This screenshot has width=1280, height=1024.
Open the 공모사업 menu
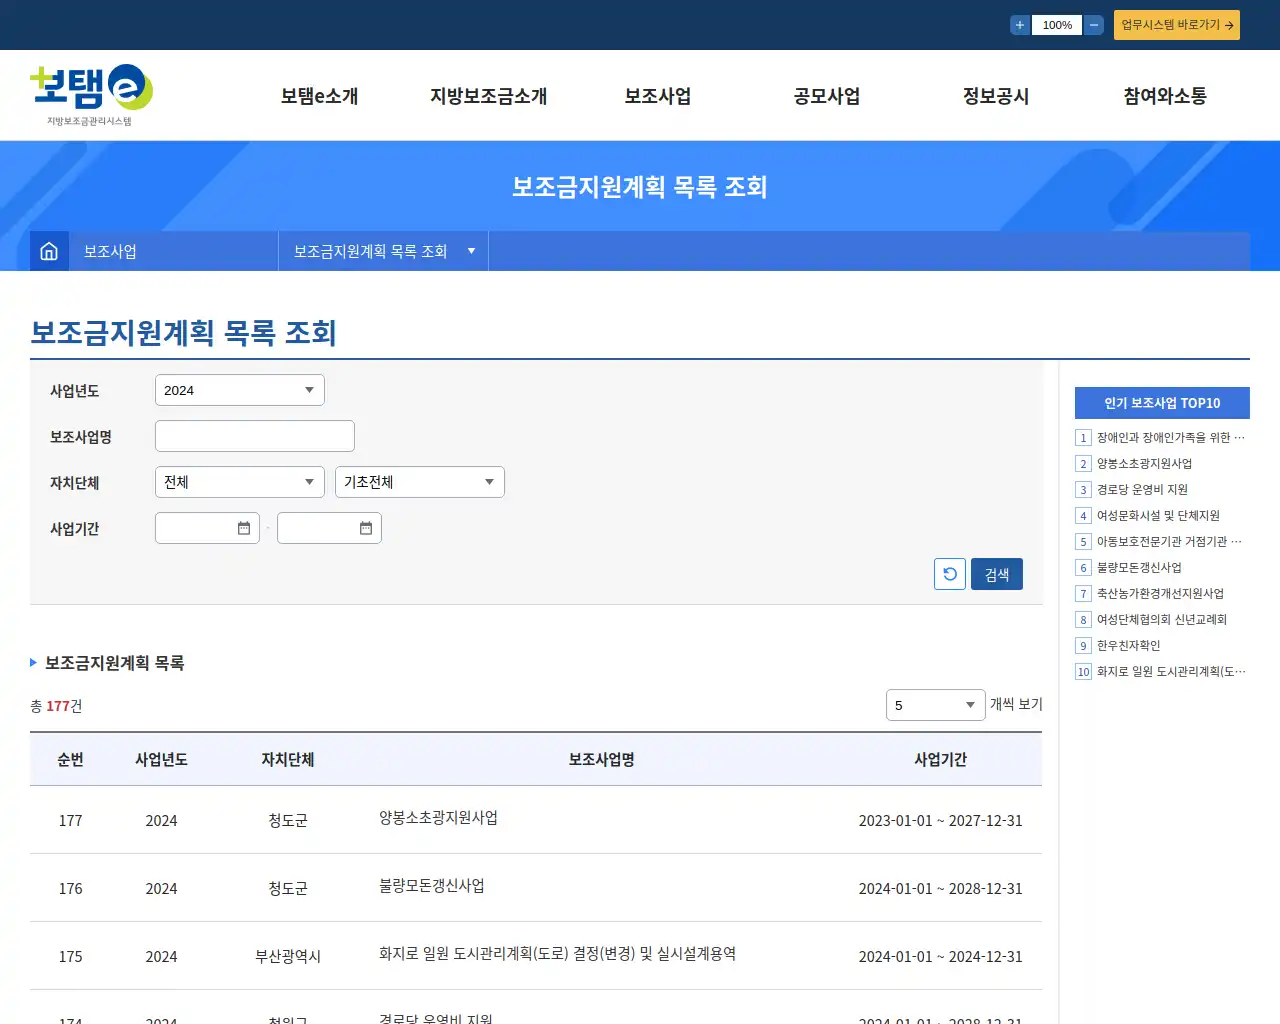pyautogui.click(x=826, y=96)
